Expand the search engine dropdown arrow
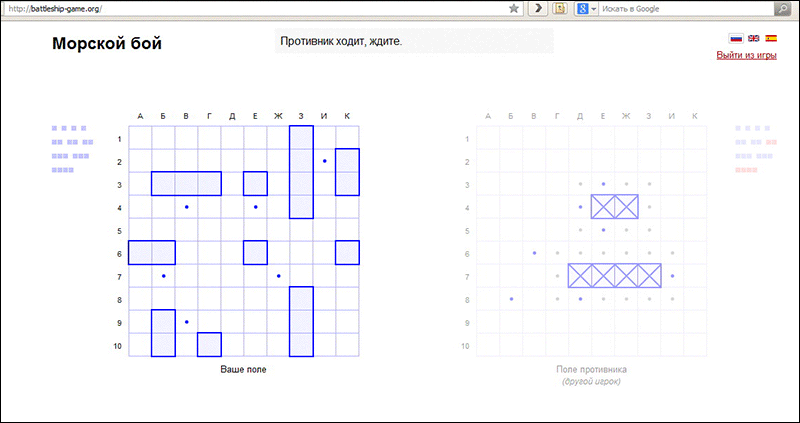The height and width of the screenshot is (423, 800). pos(594,9)
